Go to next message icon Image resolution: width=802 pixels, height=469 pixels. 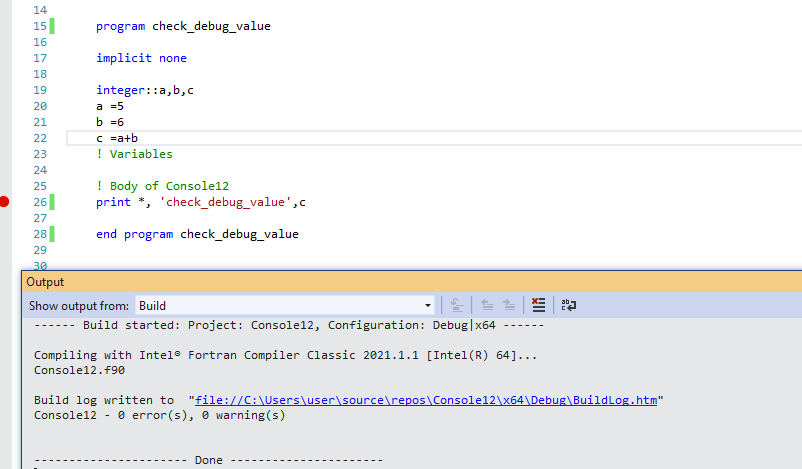click(x=509, y=305)
